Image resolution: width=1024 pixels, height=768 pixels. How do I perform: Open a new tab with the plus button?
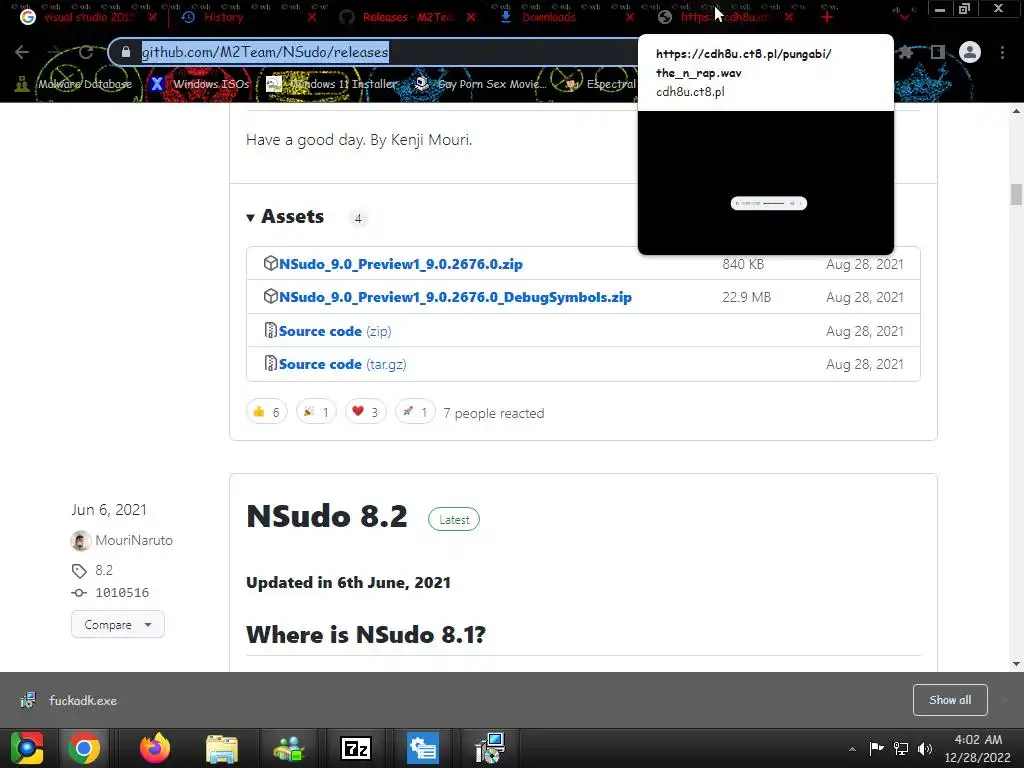pos(827,17)
